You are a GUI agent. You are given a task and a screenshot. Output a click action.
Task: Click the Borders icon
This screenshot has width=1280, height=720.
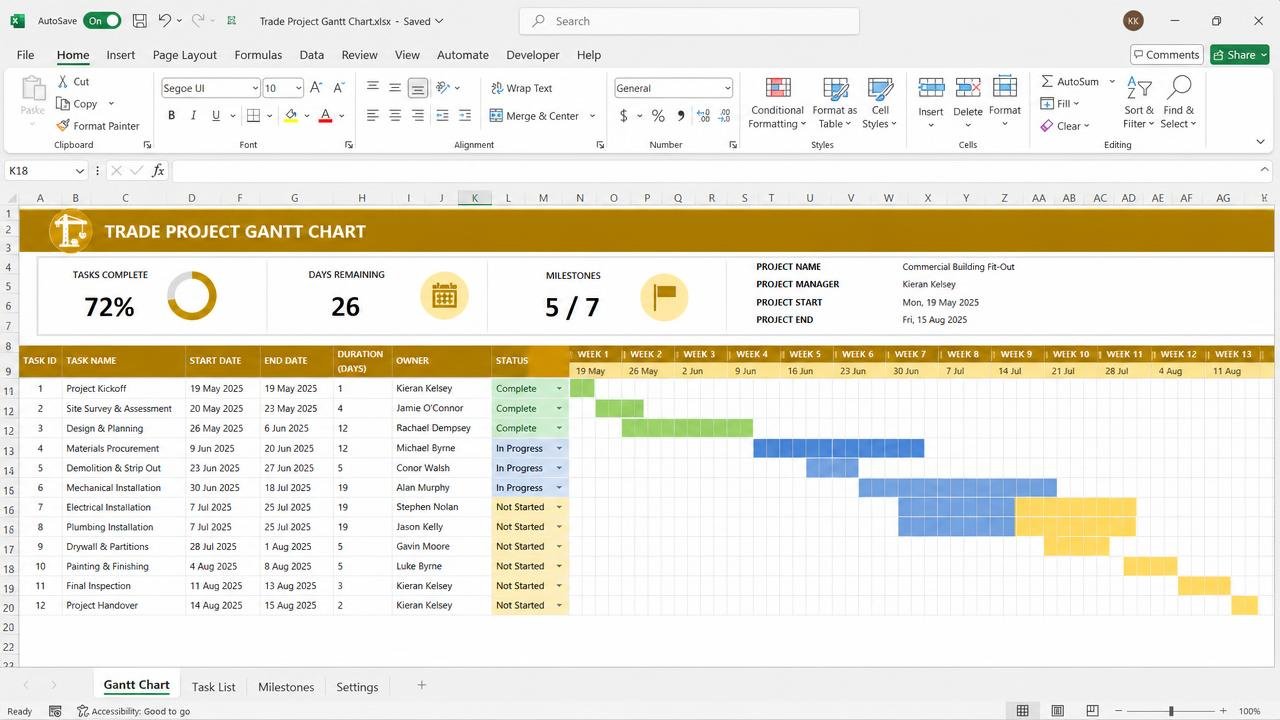pyautogui.click(x=254, y=116)
